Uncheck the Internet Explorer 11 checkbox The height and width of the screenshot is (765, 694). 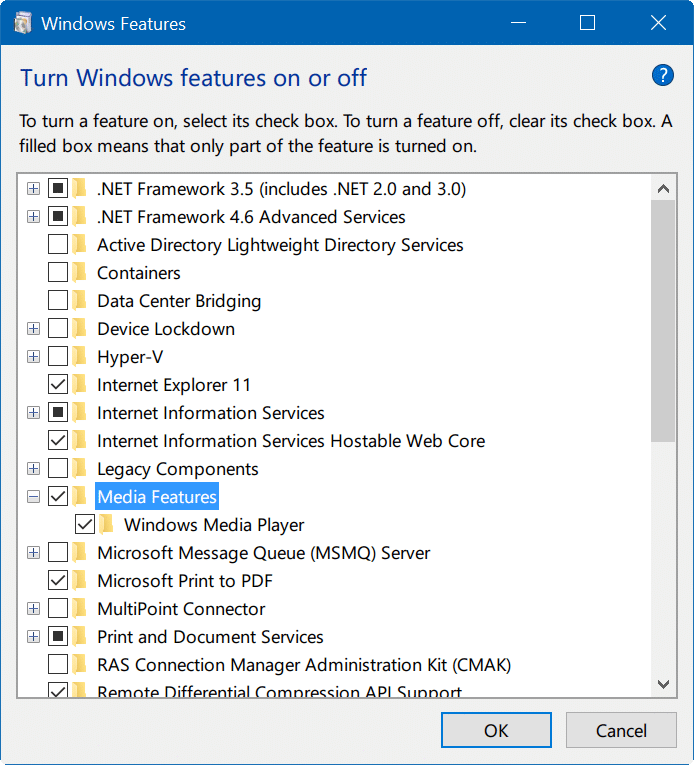pos(58,385)
